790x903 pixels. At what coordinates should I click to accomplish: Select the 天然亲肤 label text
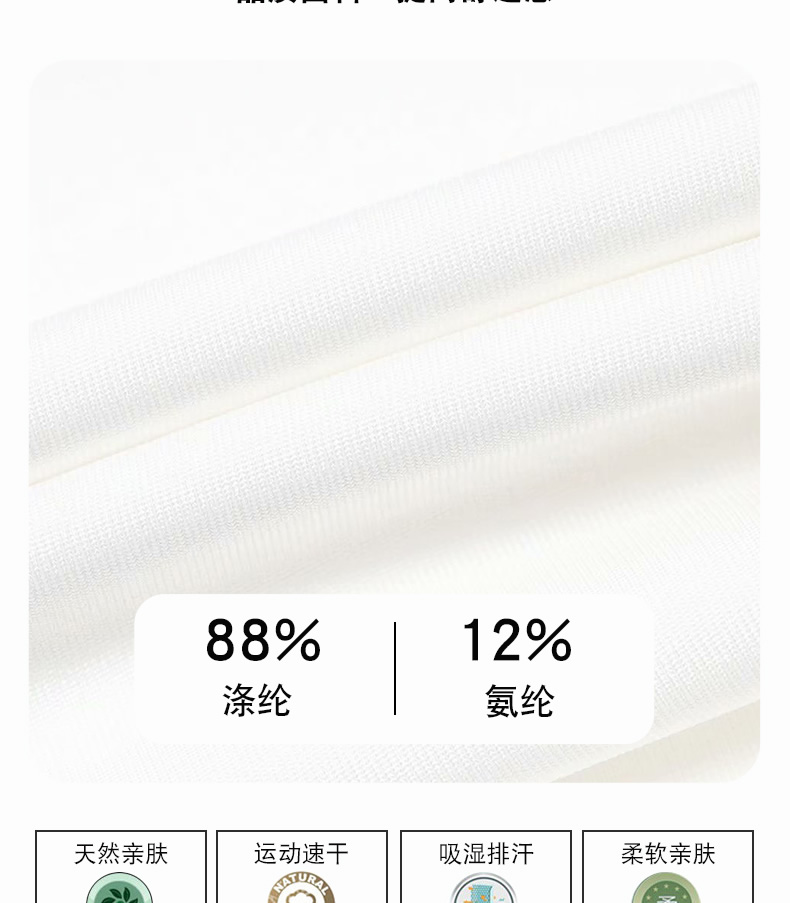121,854
